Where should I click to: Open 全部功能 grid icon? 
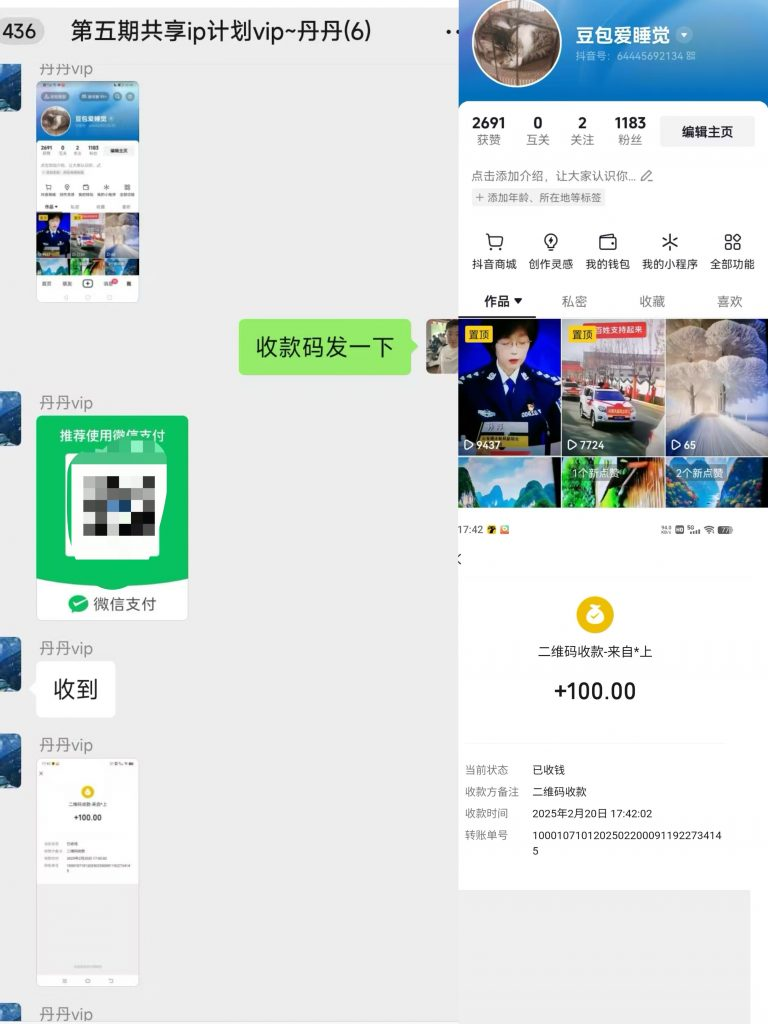732,242
